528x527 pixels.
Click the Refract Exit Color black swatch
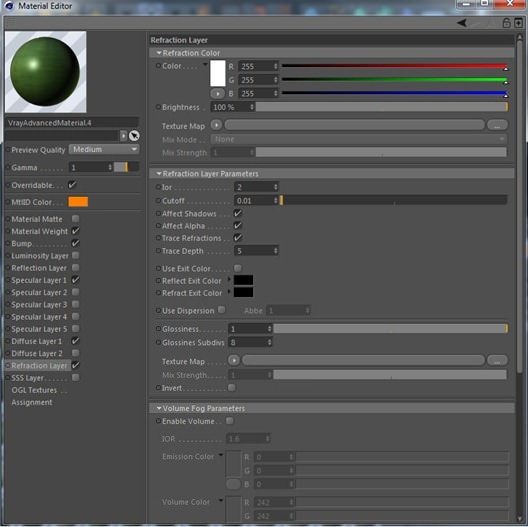point(243,292)
